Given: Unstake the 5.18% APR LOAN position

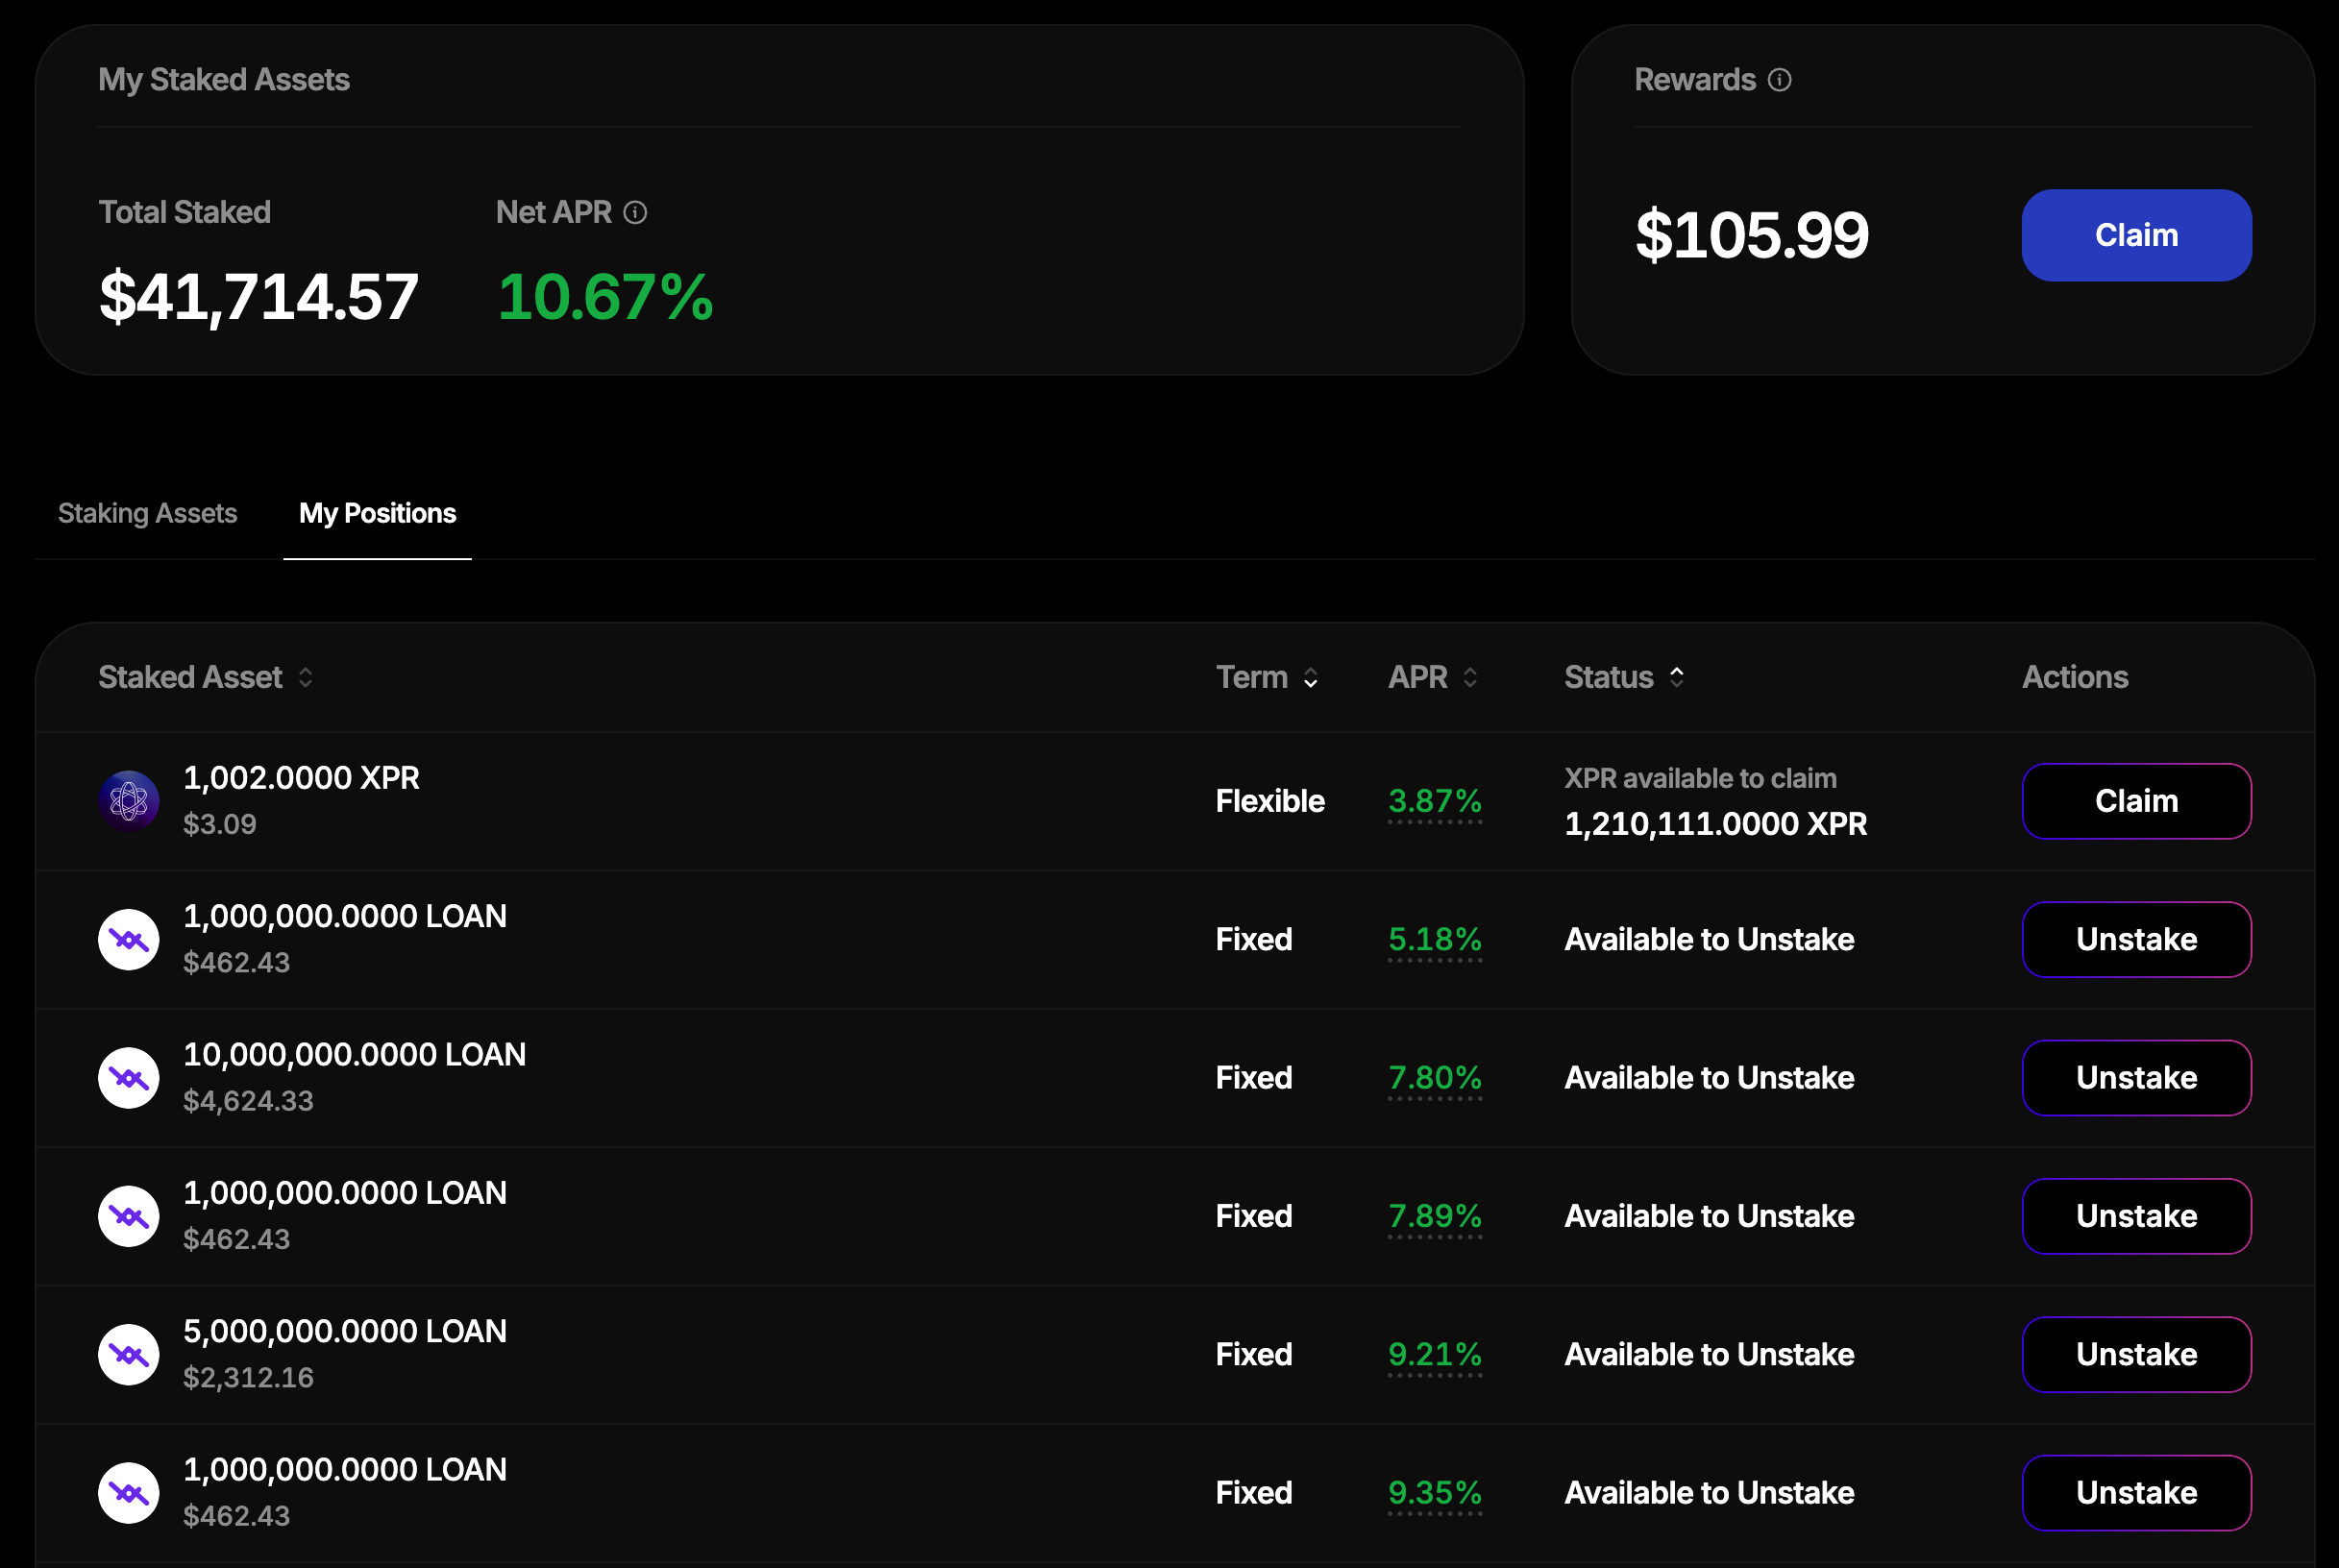Looking at the screenshot, I should [2136, 939].
